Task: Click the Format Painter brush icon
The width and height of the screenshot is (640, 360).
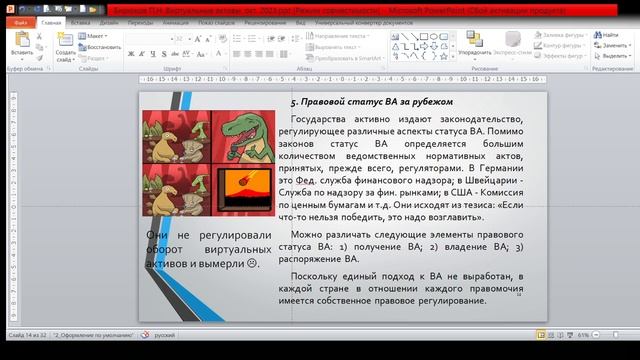Action: coord(39,58)
